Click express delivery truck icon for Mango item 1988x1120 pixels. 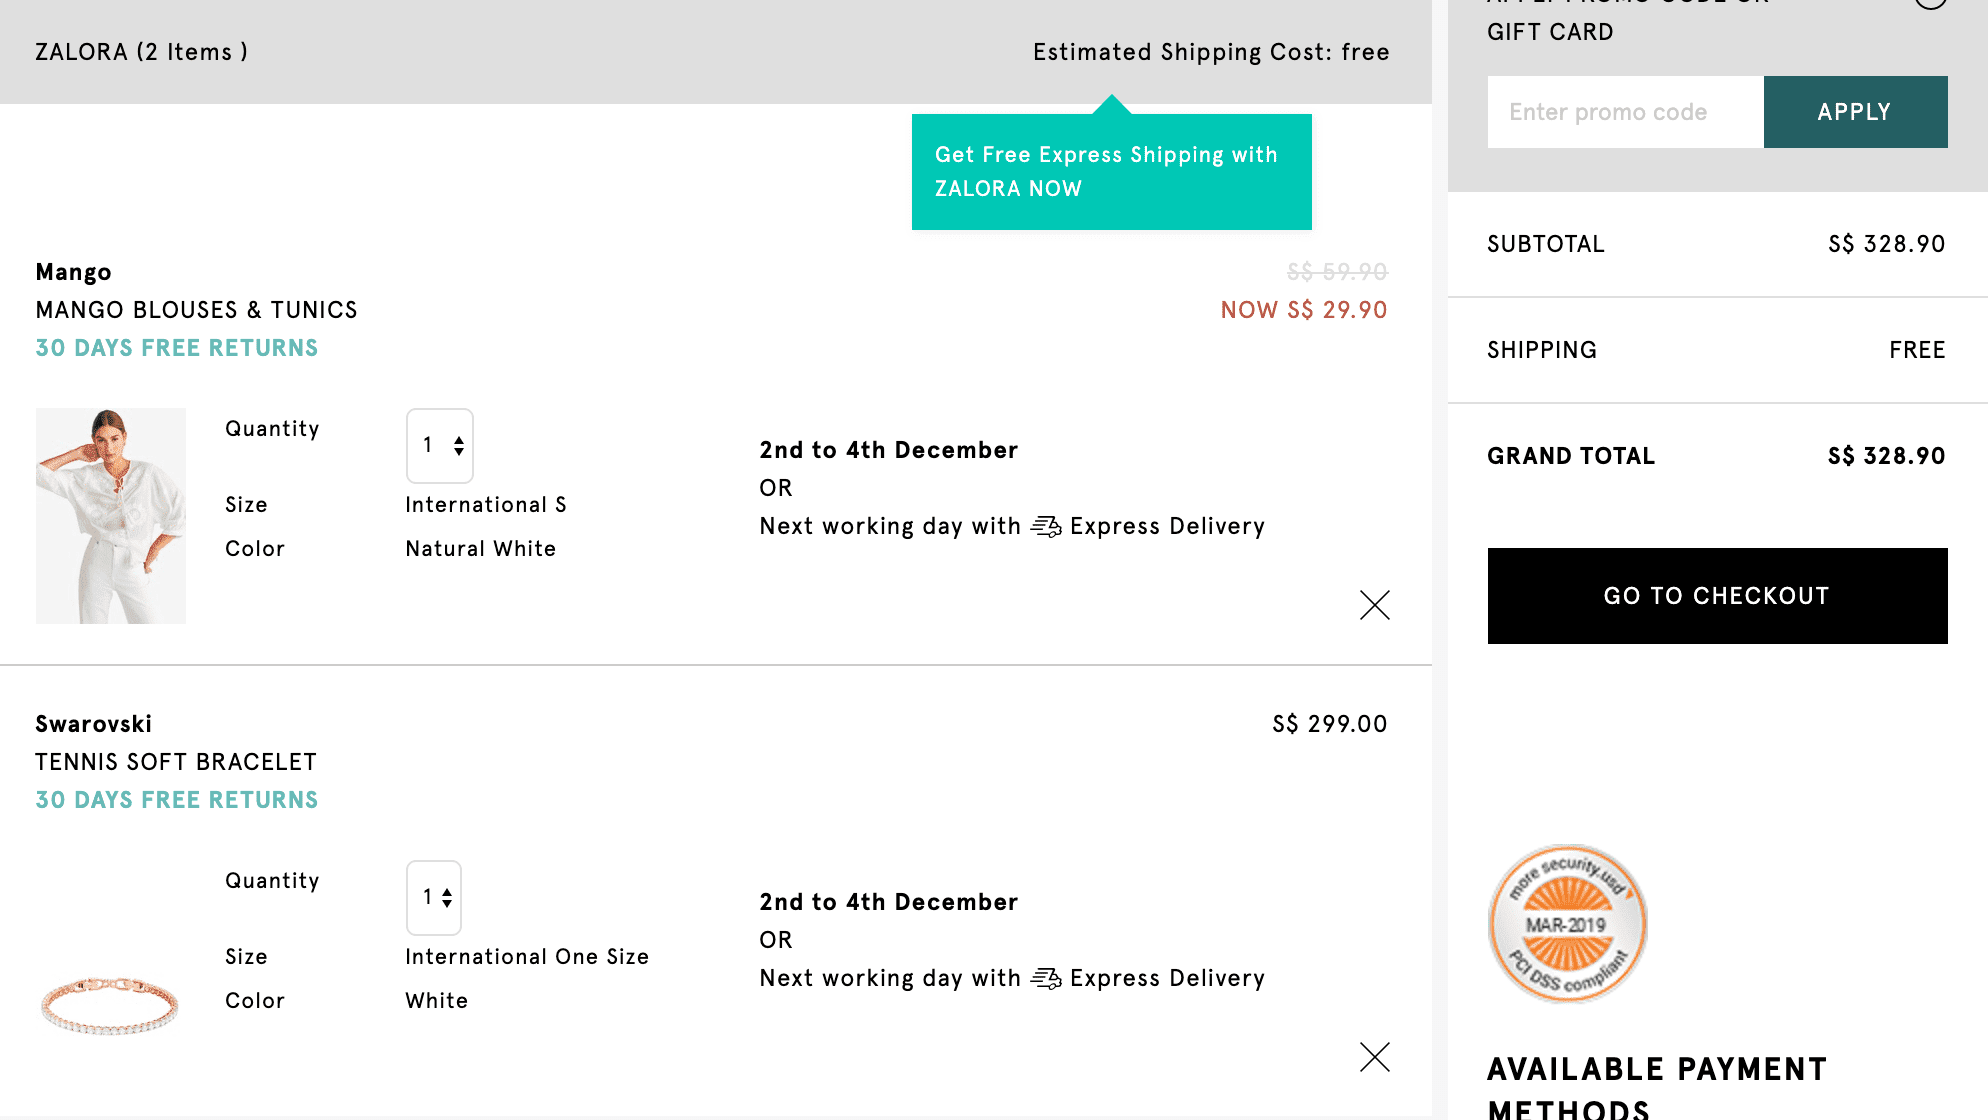pos(1046,527)
